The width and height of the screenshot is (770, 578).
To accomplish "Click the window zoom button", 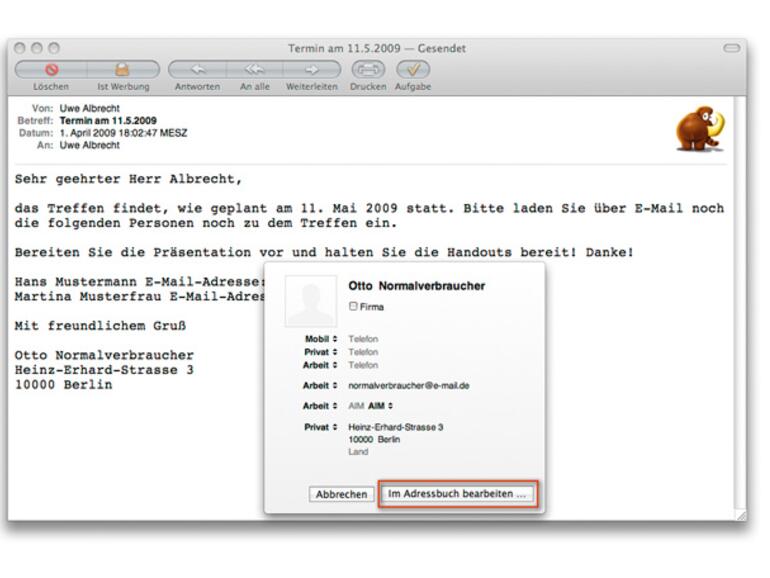I will point(54,48).
